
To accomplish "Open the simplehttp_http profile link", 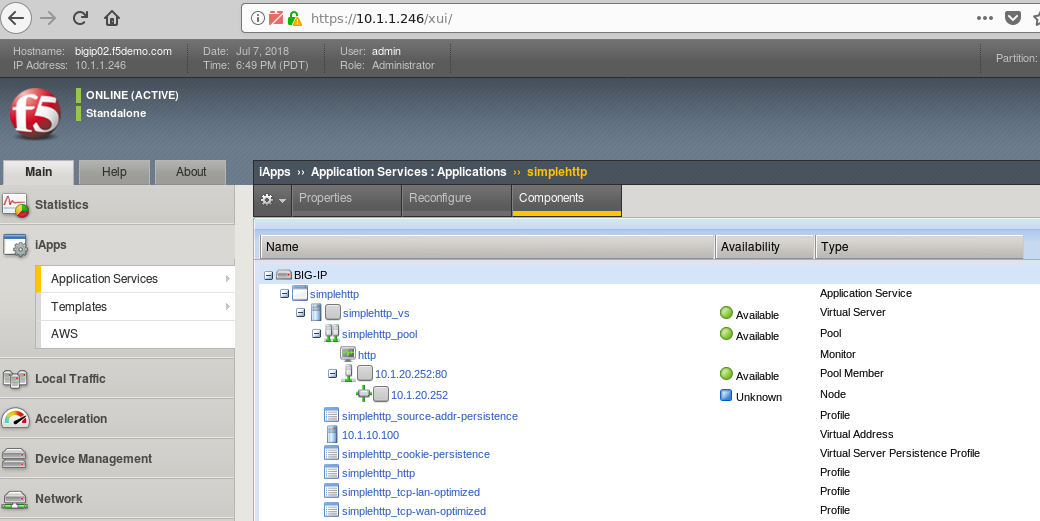I will point(378,473).
